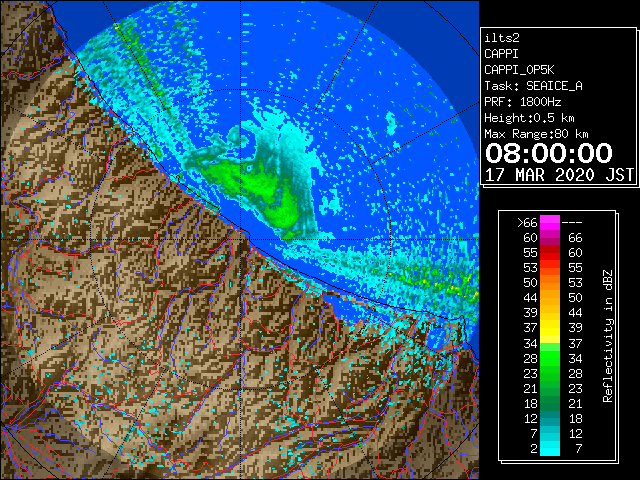Click the >66 legend label

(527, 223)
